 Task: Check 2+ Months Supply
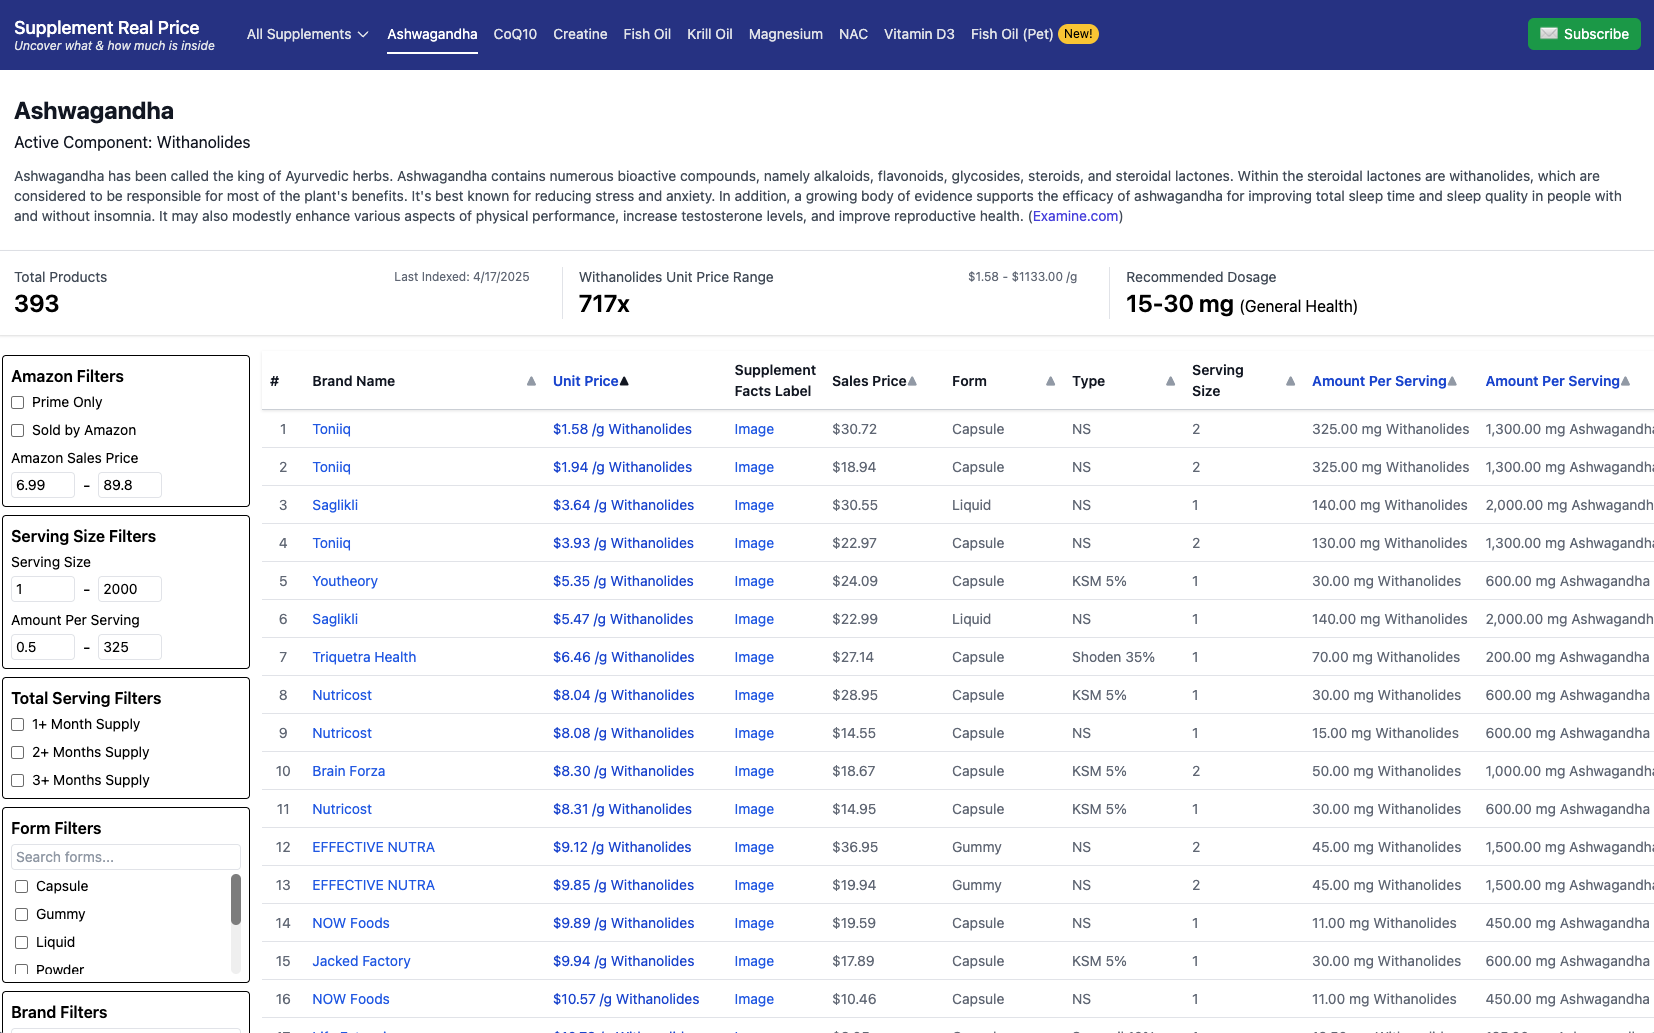point(18,752)
